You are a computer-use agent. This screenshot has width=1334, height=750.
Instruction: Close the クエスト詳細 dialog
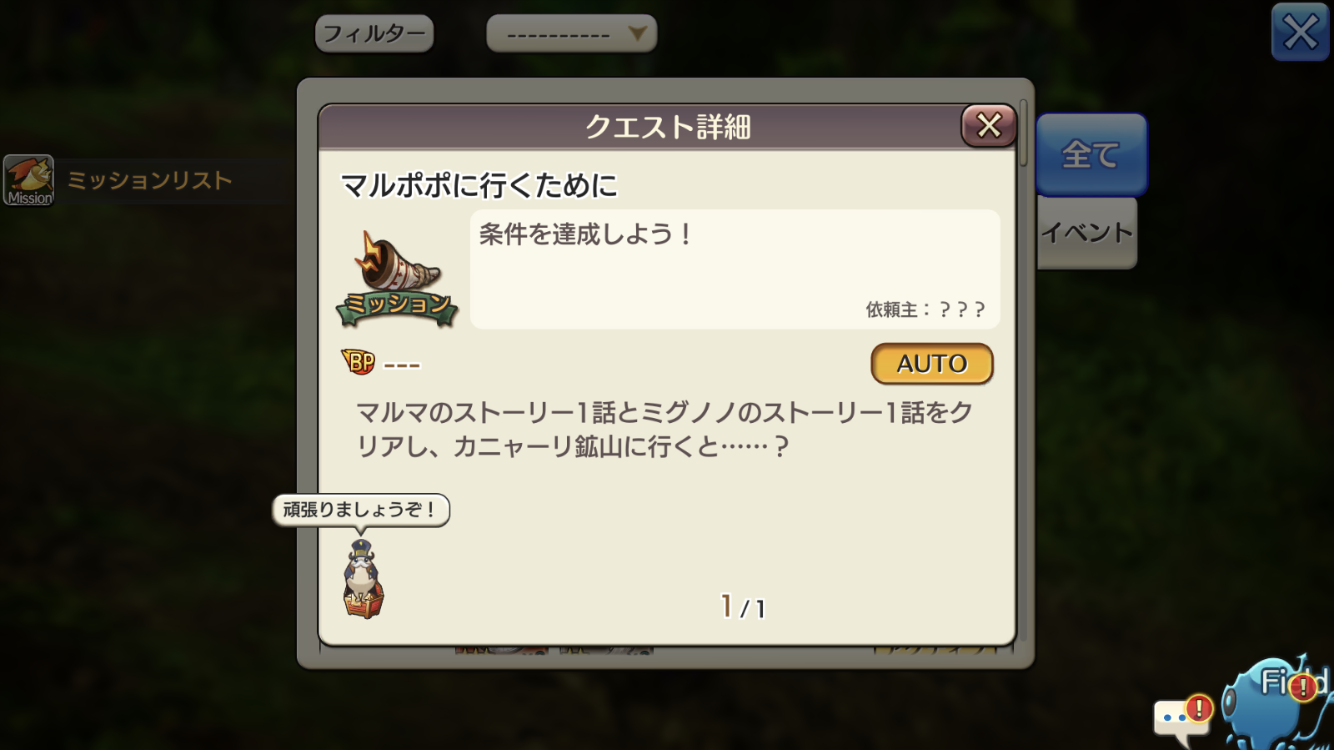coord(988,126)
